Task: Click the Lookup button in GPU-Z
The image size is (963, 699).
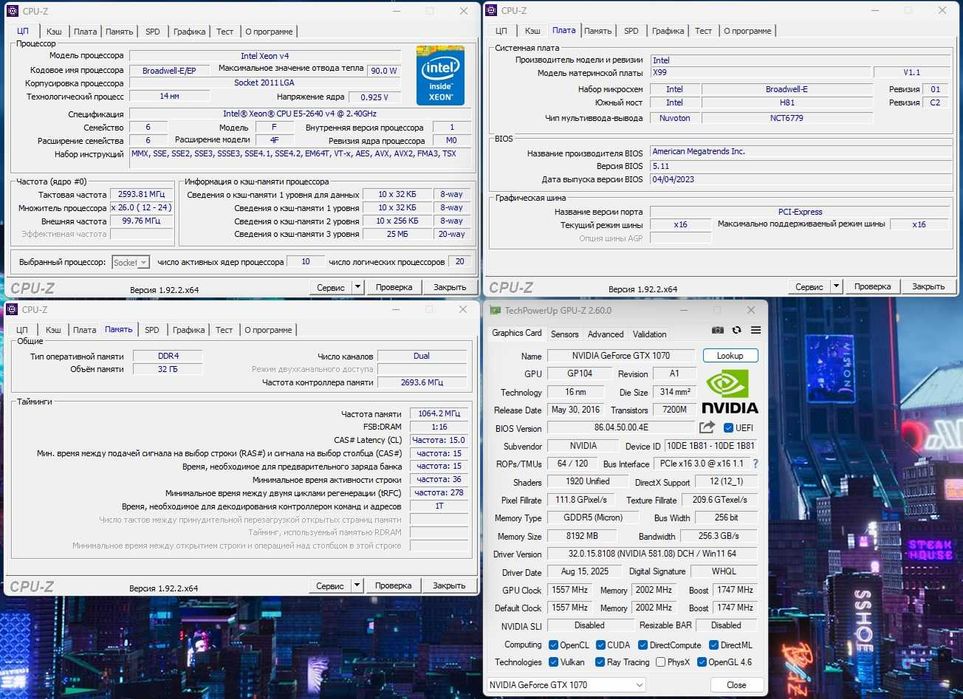Action: coord(730,356)
